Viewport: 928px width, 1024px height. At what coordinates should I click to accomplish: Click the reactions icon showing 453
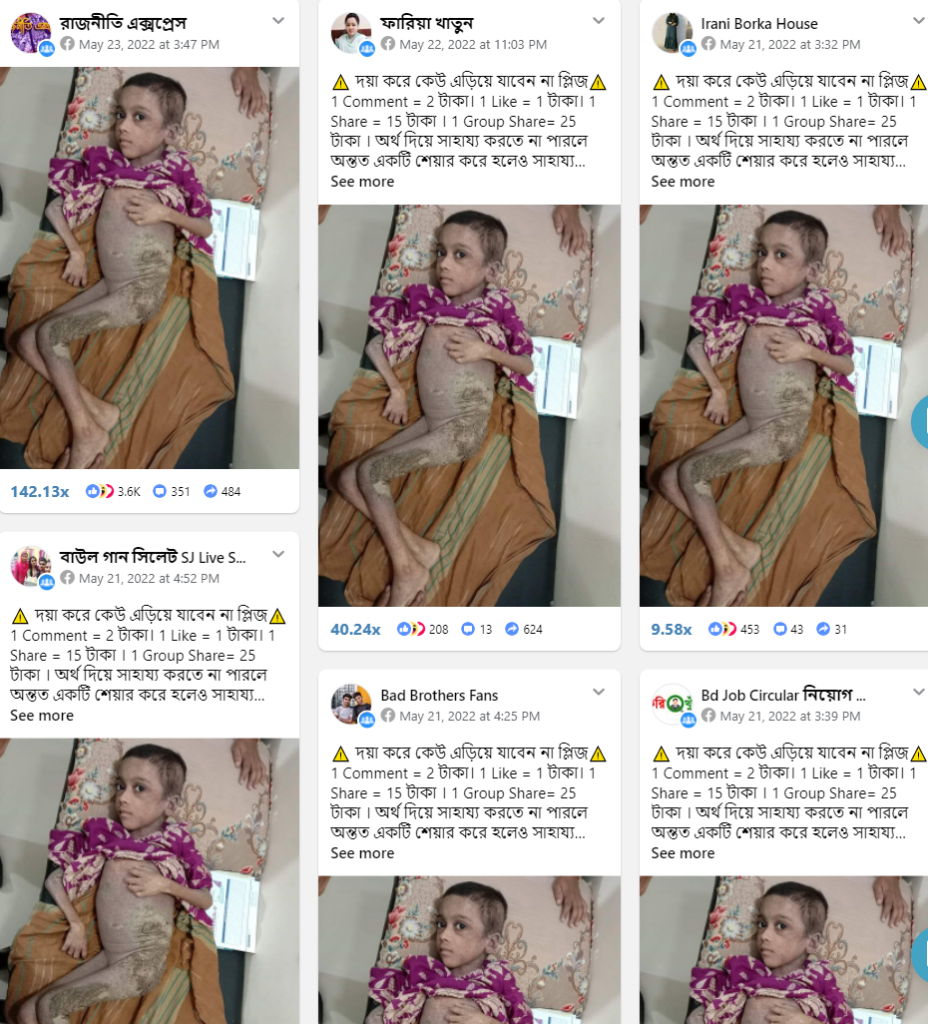pos(722,629)
